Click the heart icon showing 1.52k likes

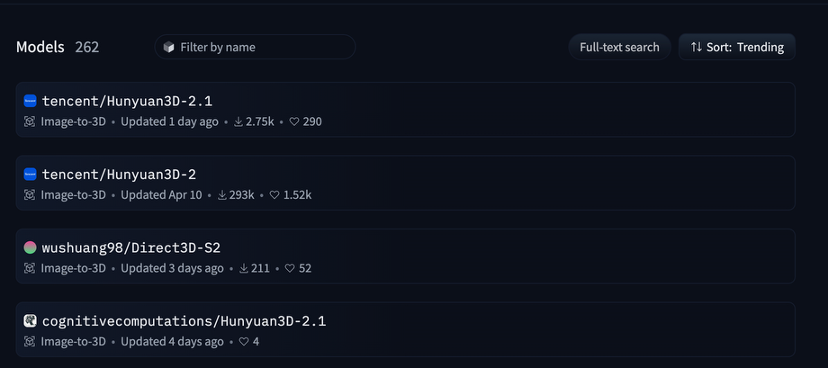pos(275,195)
